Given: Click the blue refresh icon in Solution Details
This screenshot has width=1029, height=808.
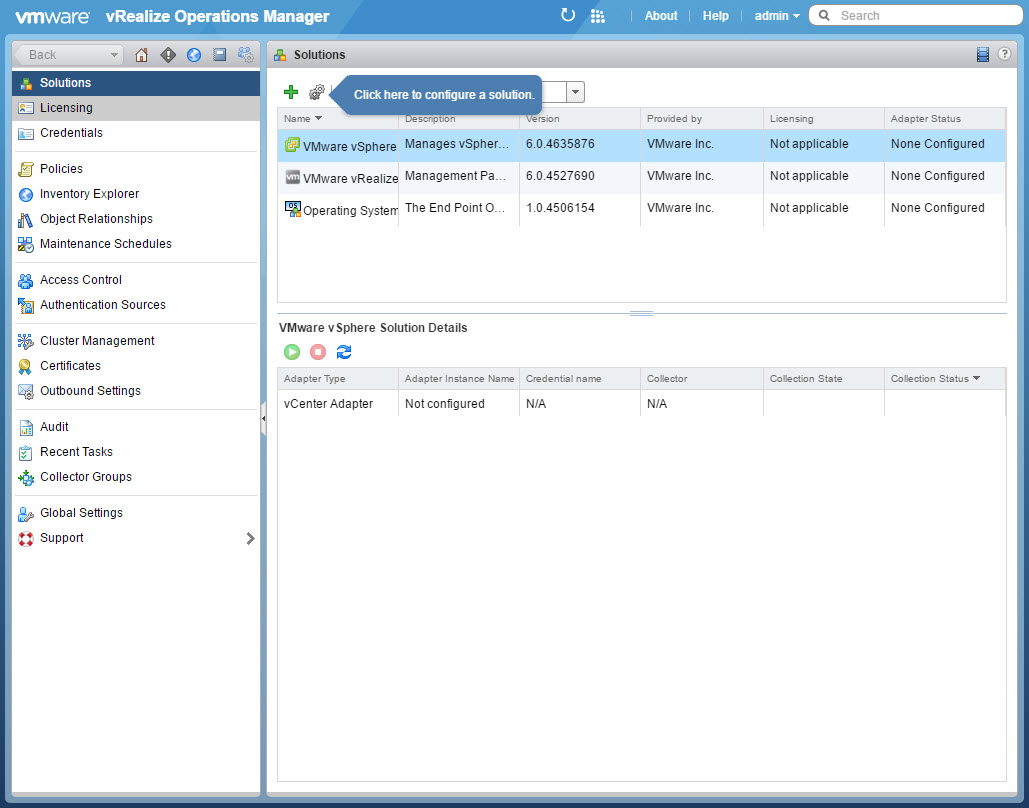Looking at the screenshot, I should point(344,352).
